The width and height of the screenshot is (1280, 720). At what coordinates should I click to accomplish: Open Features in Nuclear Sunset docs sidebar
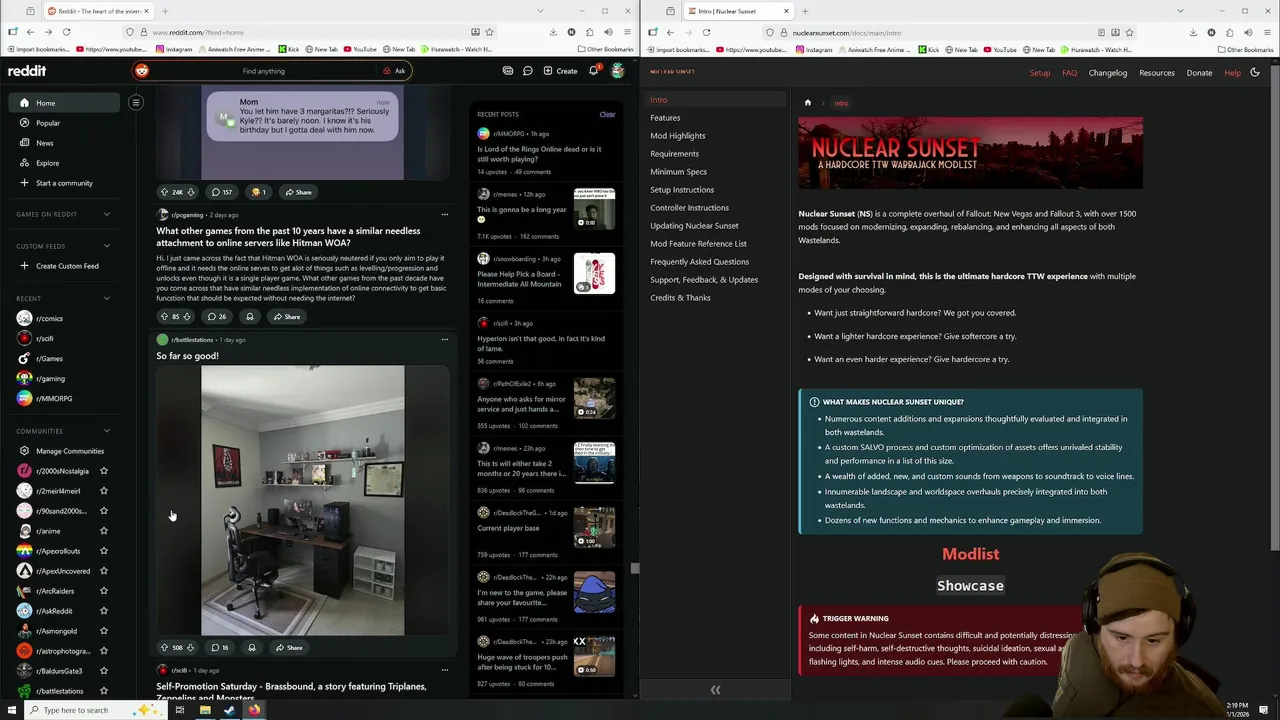pyautogui.click(x=665, y=118)
